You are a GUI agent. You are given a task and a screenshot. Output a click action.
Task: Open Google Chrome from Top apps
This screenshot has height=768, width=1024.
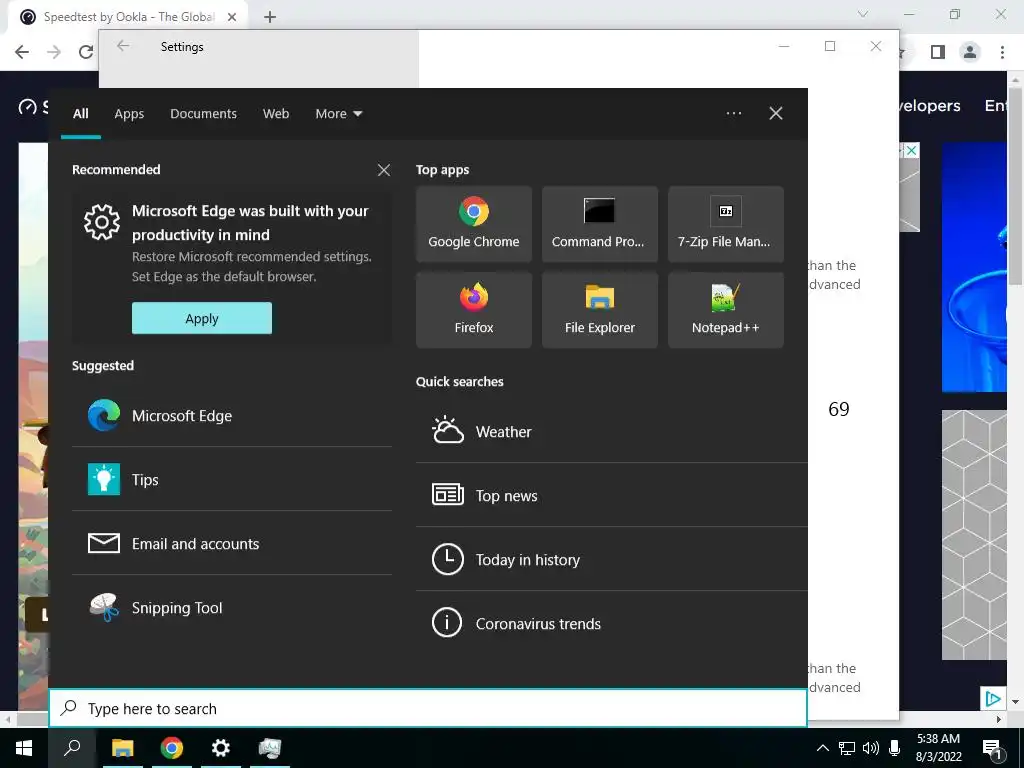pyautogui.click(x=473, y=224)
